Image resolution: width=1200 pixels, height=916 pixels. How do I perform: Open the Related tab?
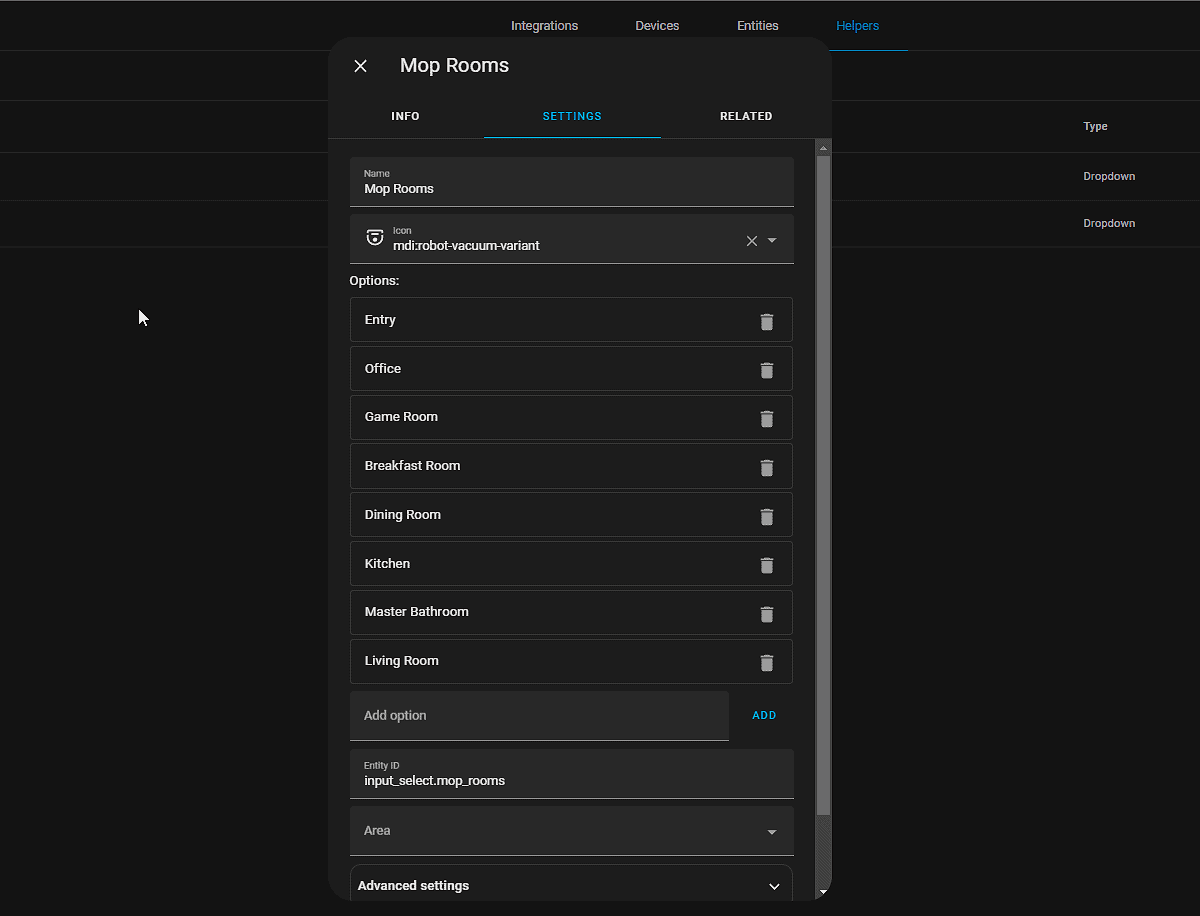click(x=746, y=116)
